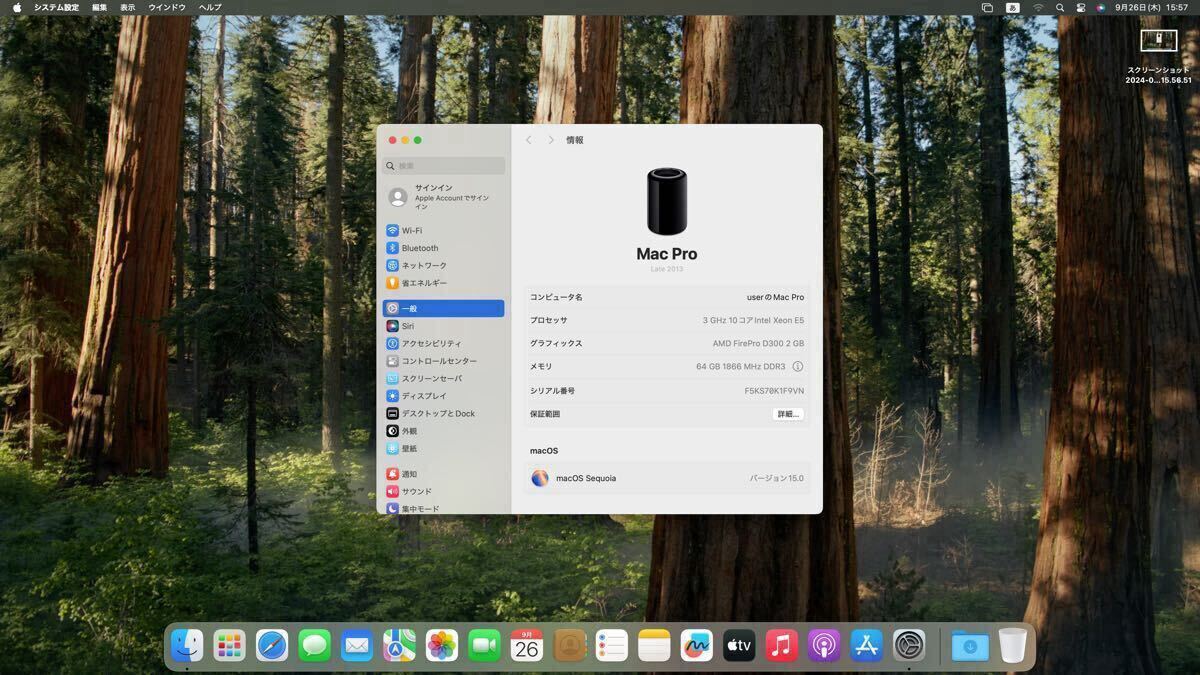Select ディスプレイ in the settings sidebar
Screen dimensions: 1200x675
[443, 396]
